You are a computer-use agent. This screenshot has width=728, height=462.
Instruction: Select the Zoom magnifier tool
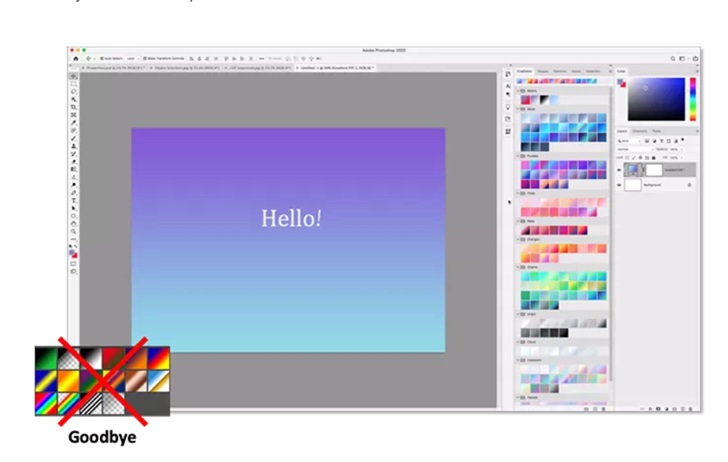tap(73, 232)
